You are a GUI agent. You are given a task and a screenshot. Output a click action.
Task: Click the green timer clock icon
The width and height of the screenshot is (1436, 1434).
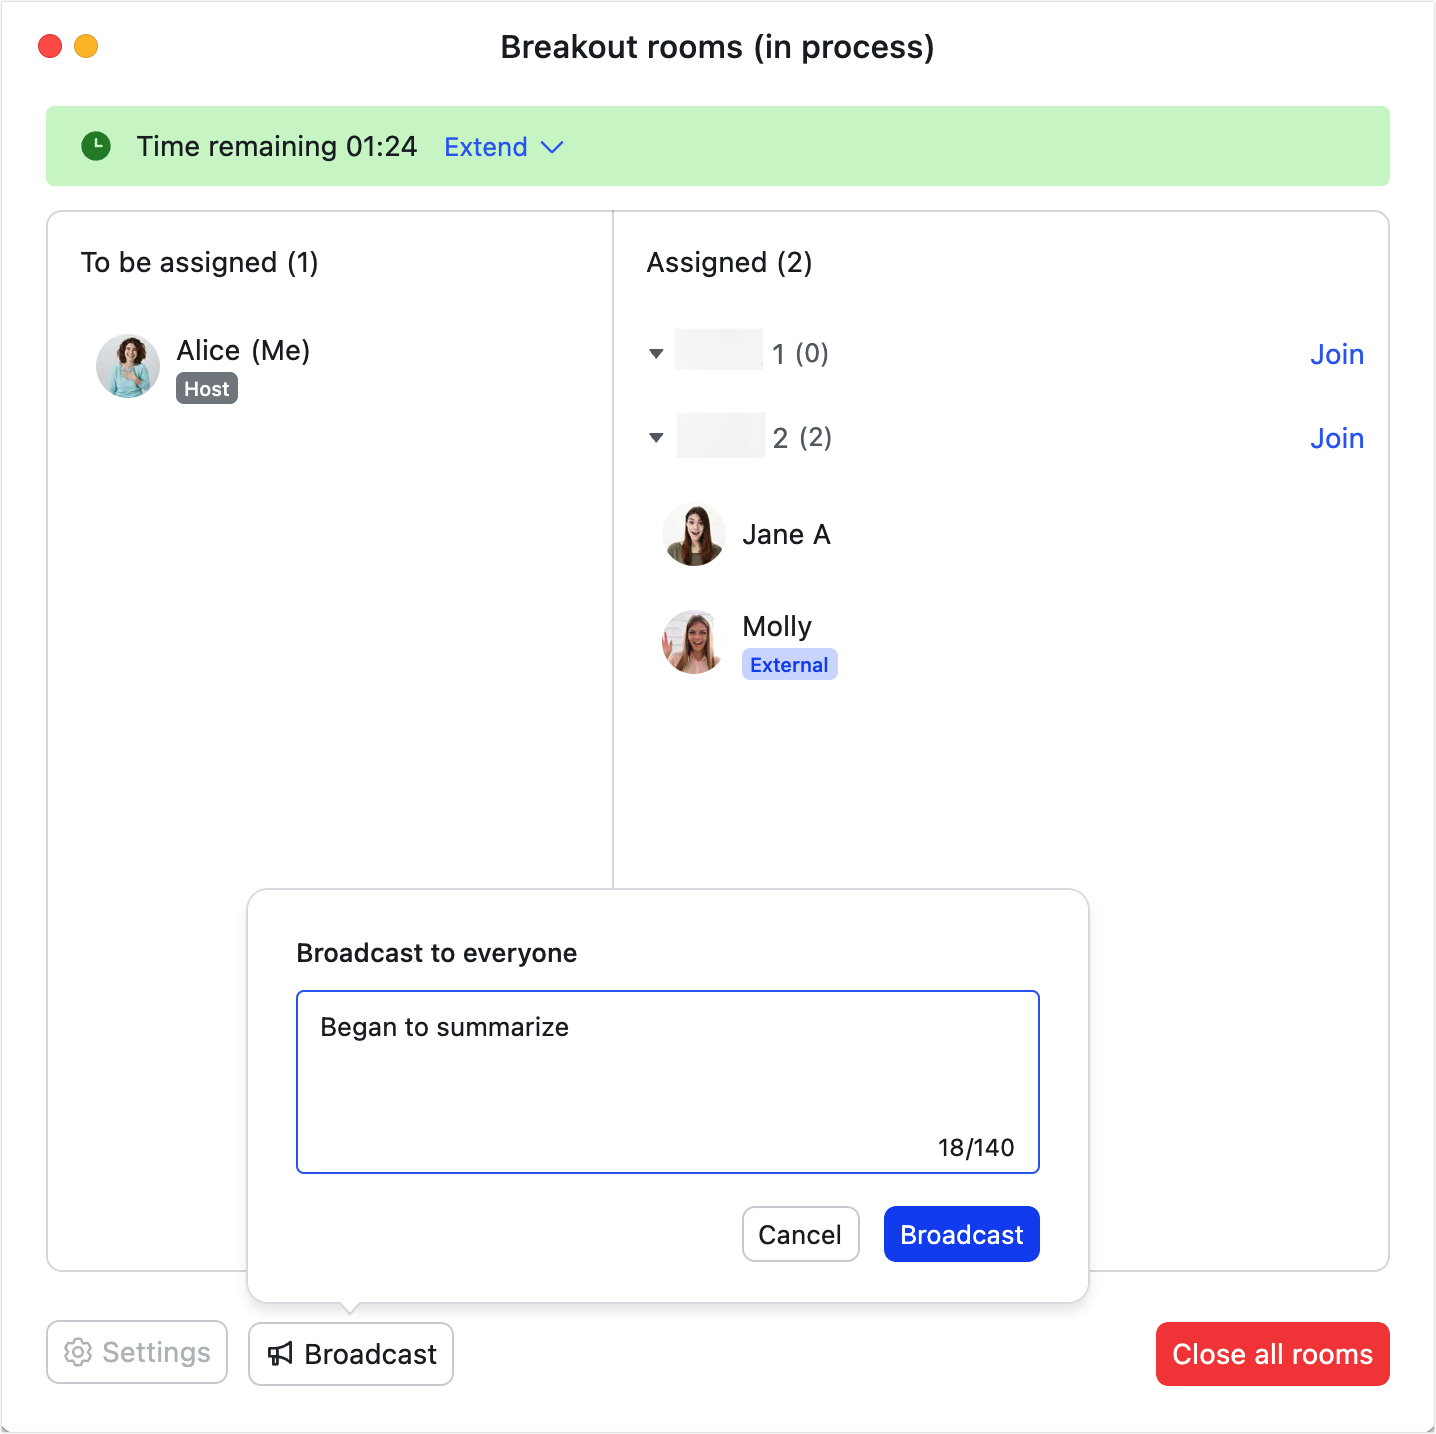[x=96, y=146]
